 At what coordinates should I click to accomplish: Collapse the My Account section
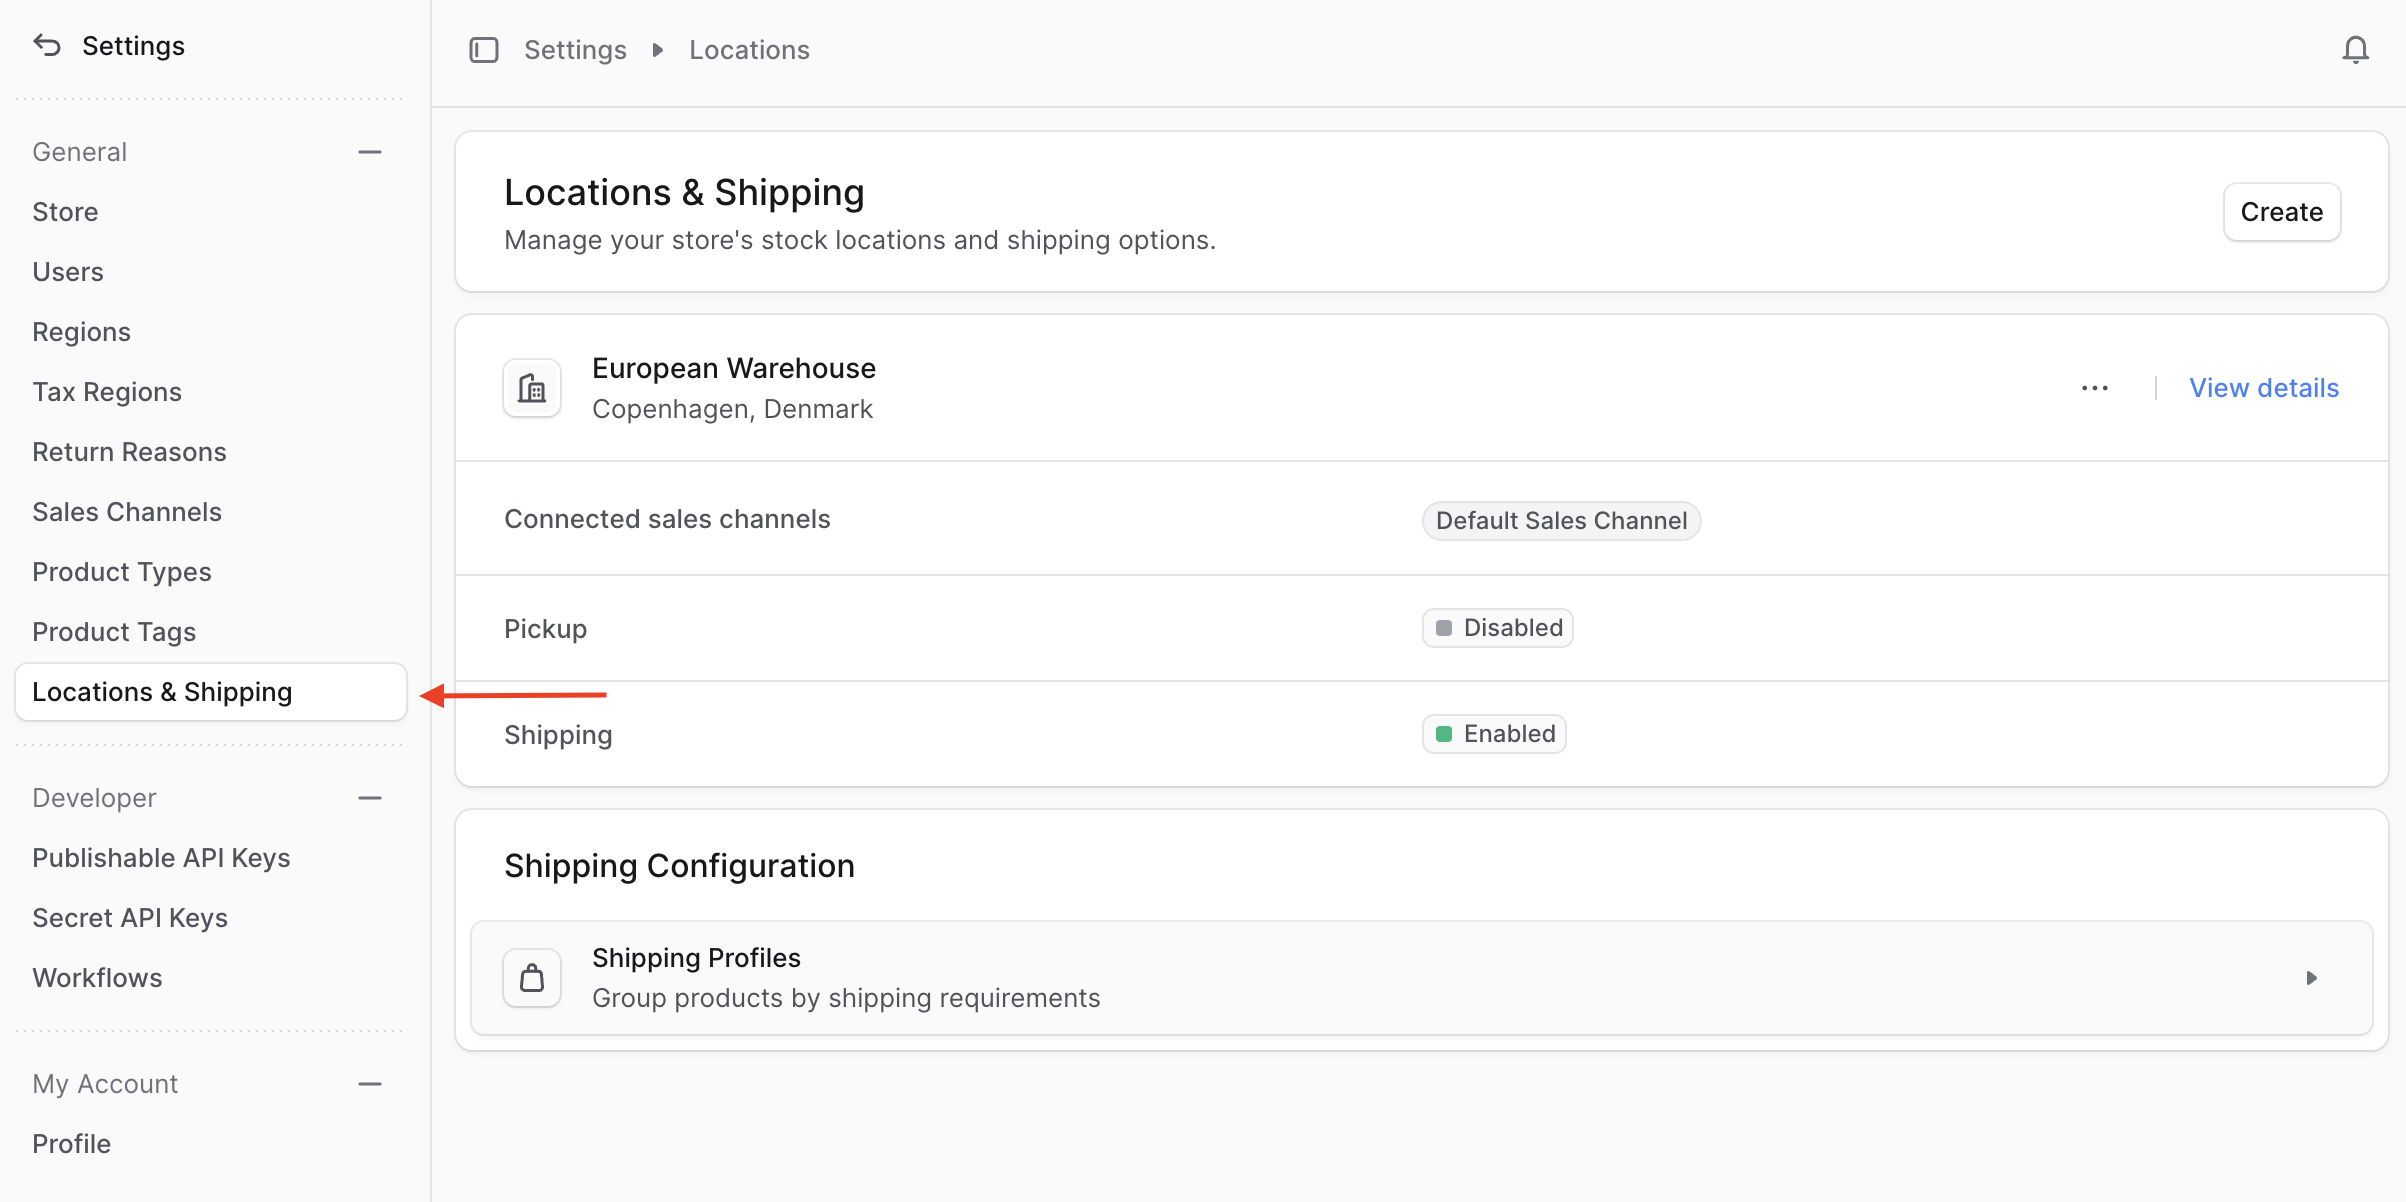point(369,1083)
